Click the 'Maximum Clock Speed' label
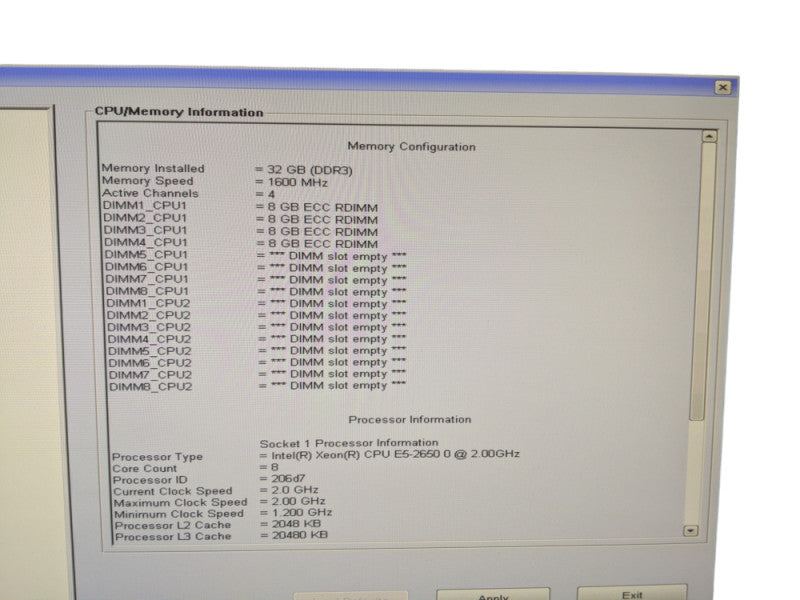Viewport: 800px width, 600px height. pos(181,503)
